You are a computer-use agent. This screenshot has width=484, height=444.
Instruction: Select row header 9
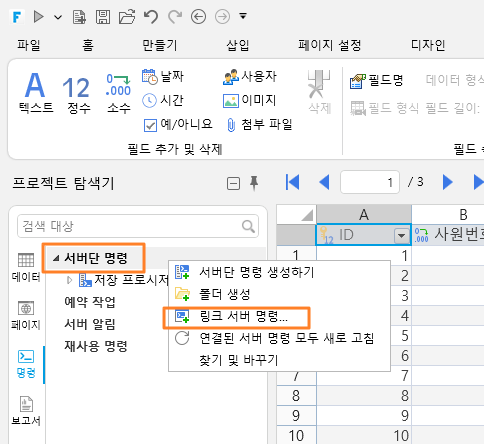(x=296, y=416)
